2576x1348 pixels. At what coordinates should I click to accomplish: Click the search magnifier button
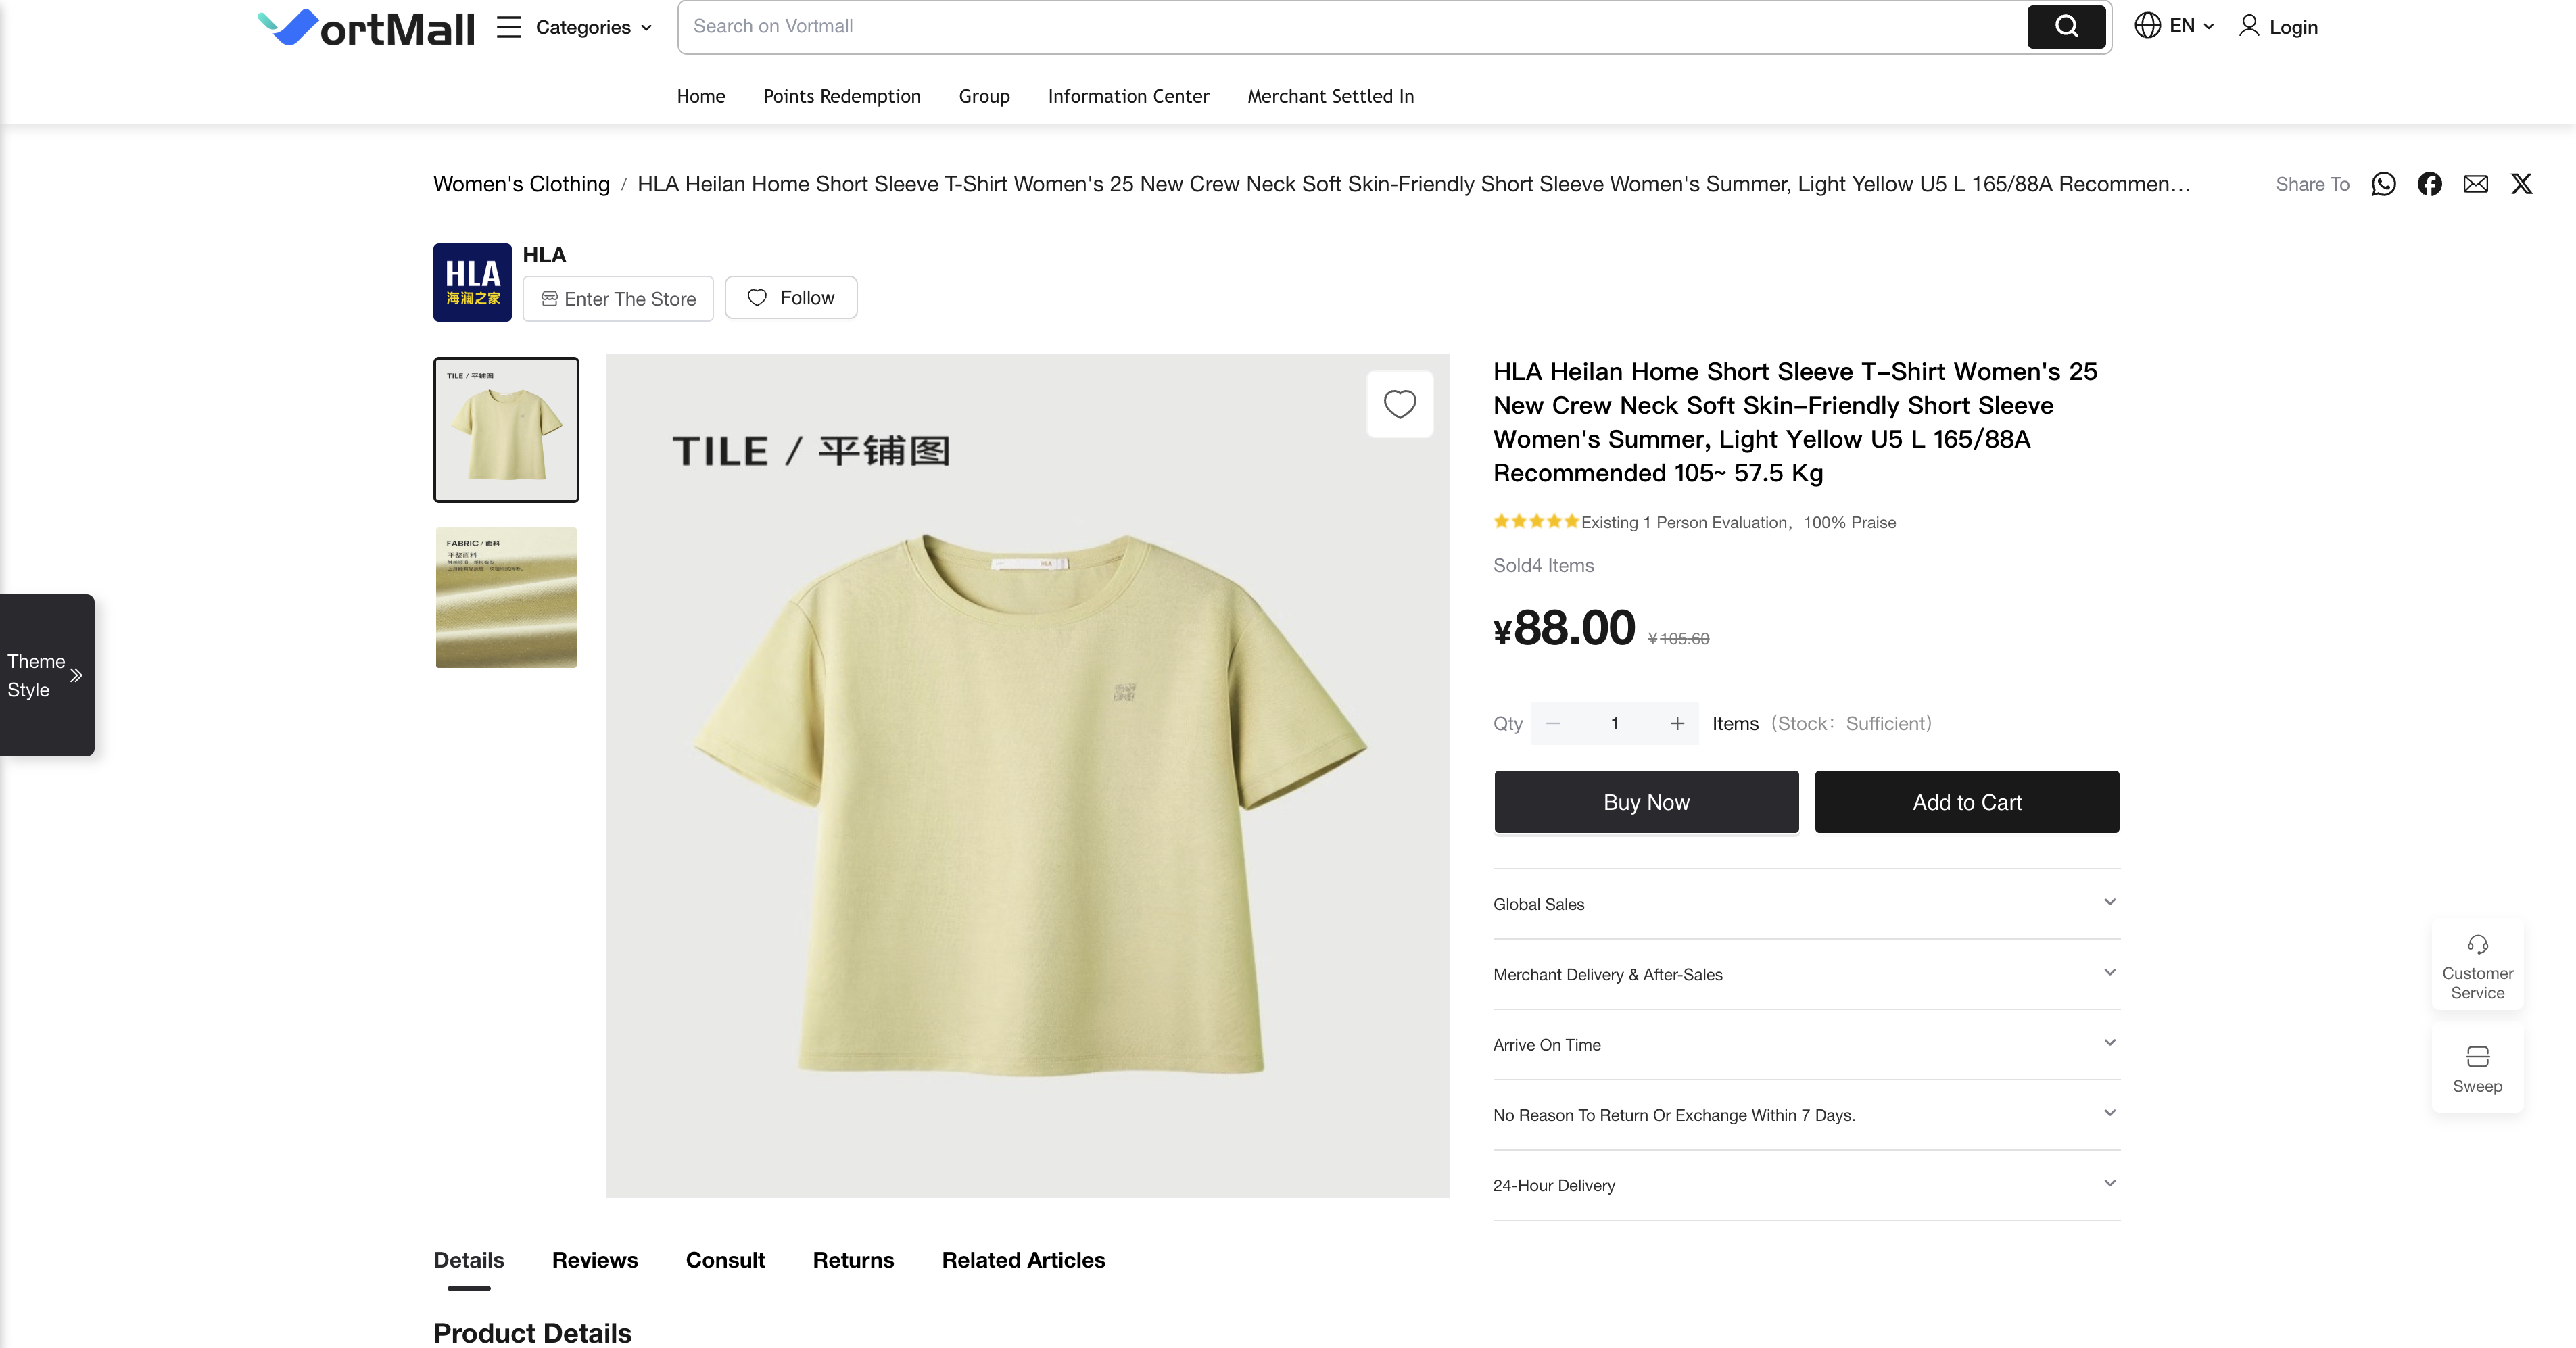[x=2066, y=27]
